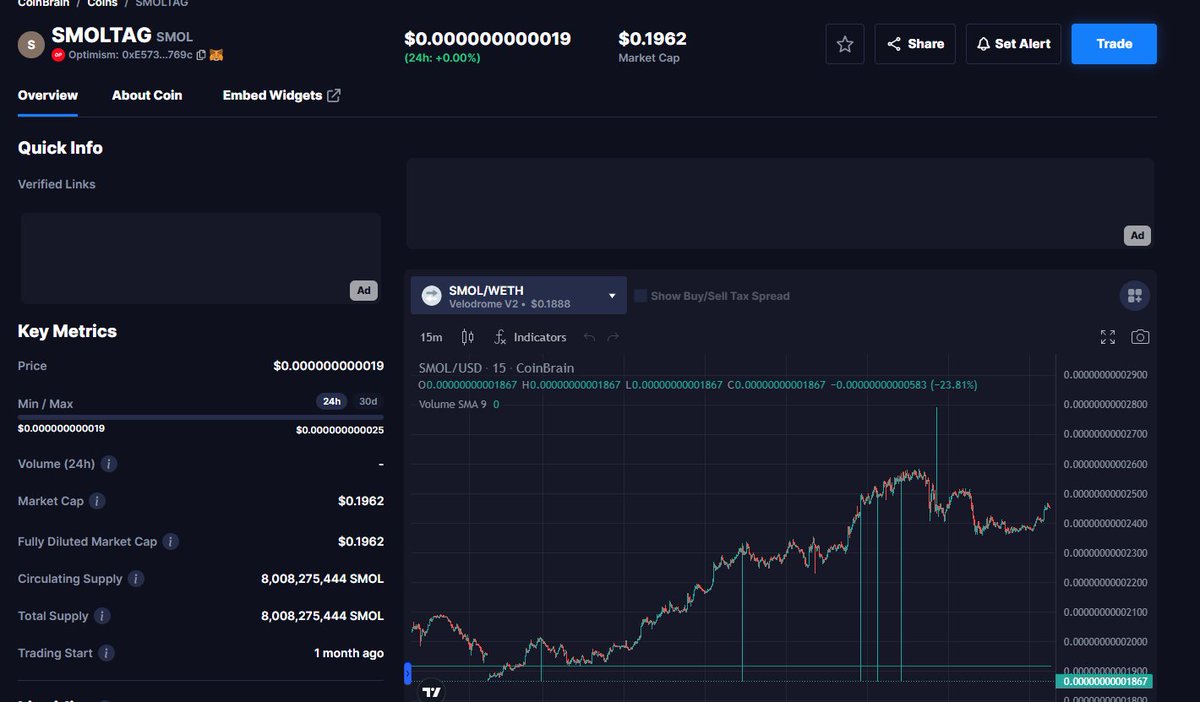The image size is (1200, 702).
Task: Enter fullscreen chart mode
Action: [1108, 337]
